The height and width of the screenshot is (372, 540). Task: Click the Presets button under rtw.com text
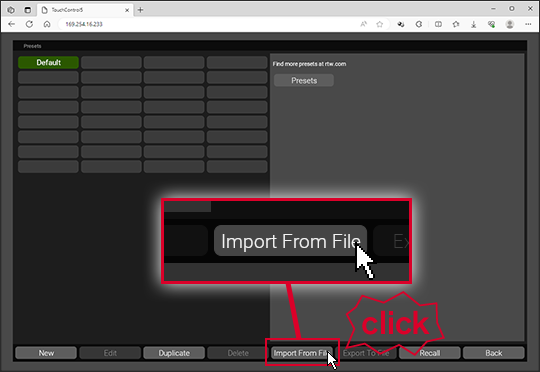304,80
